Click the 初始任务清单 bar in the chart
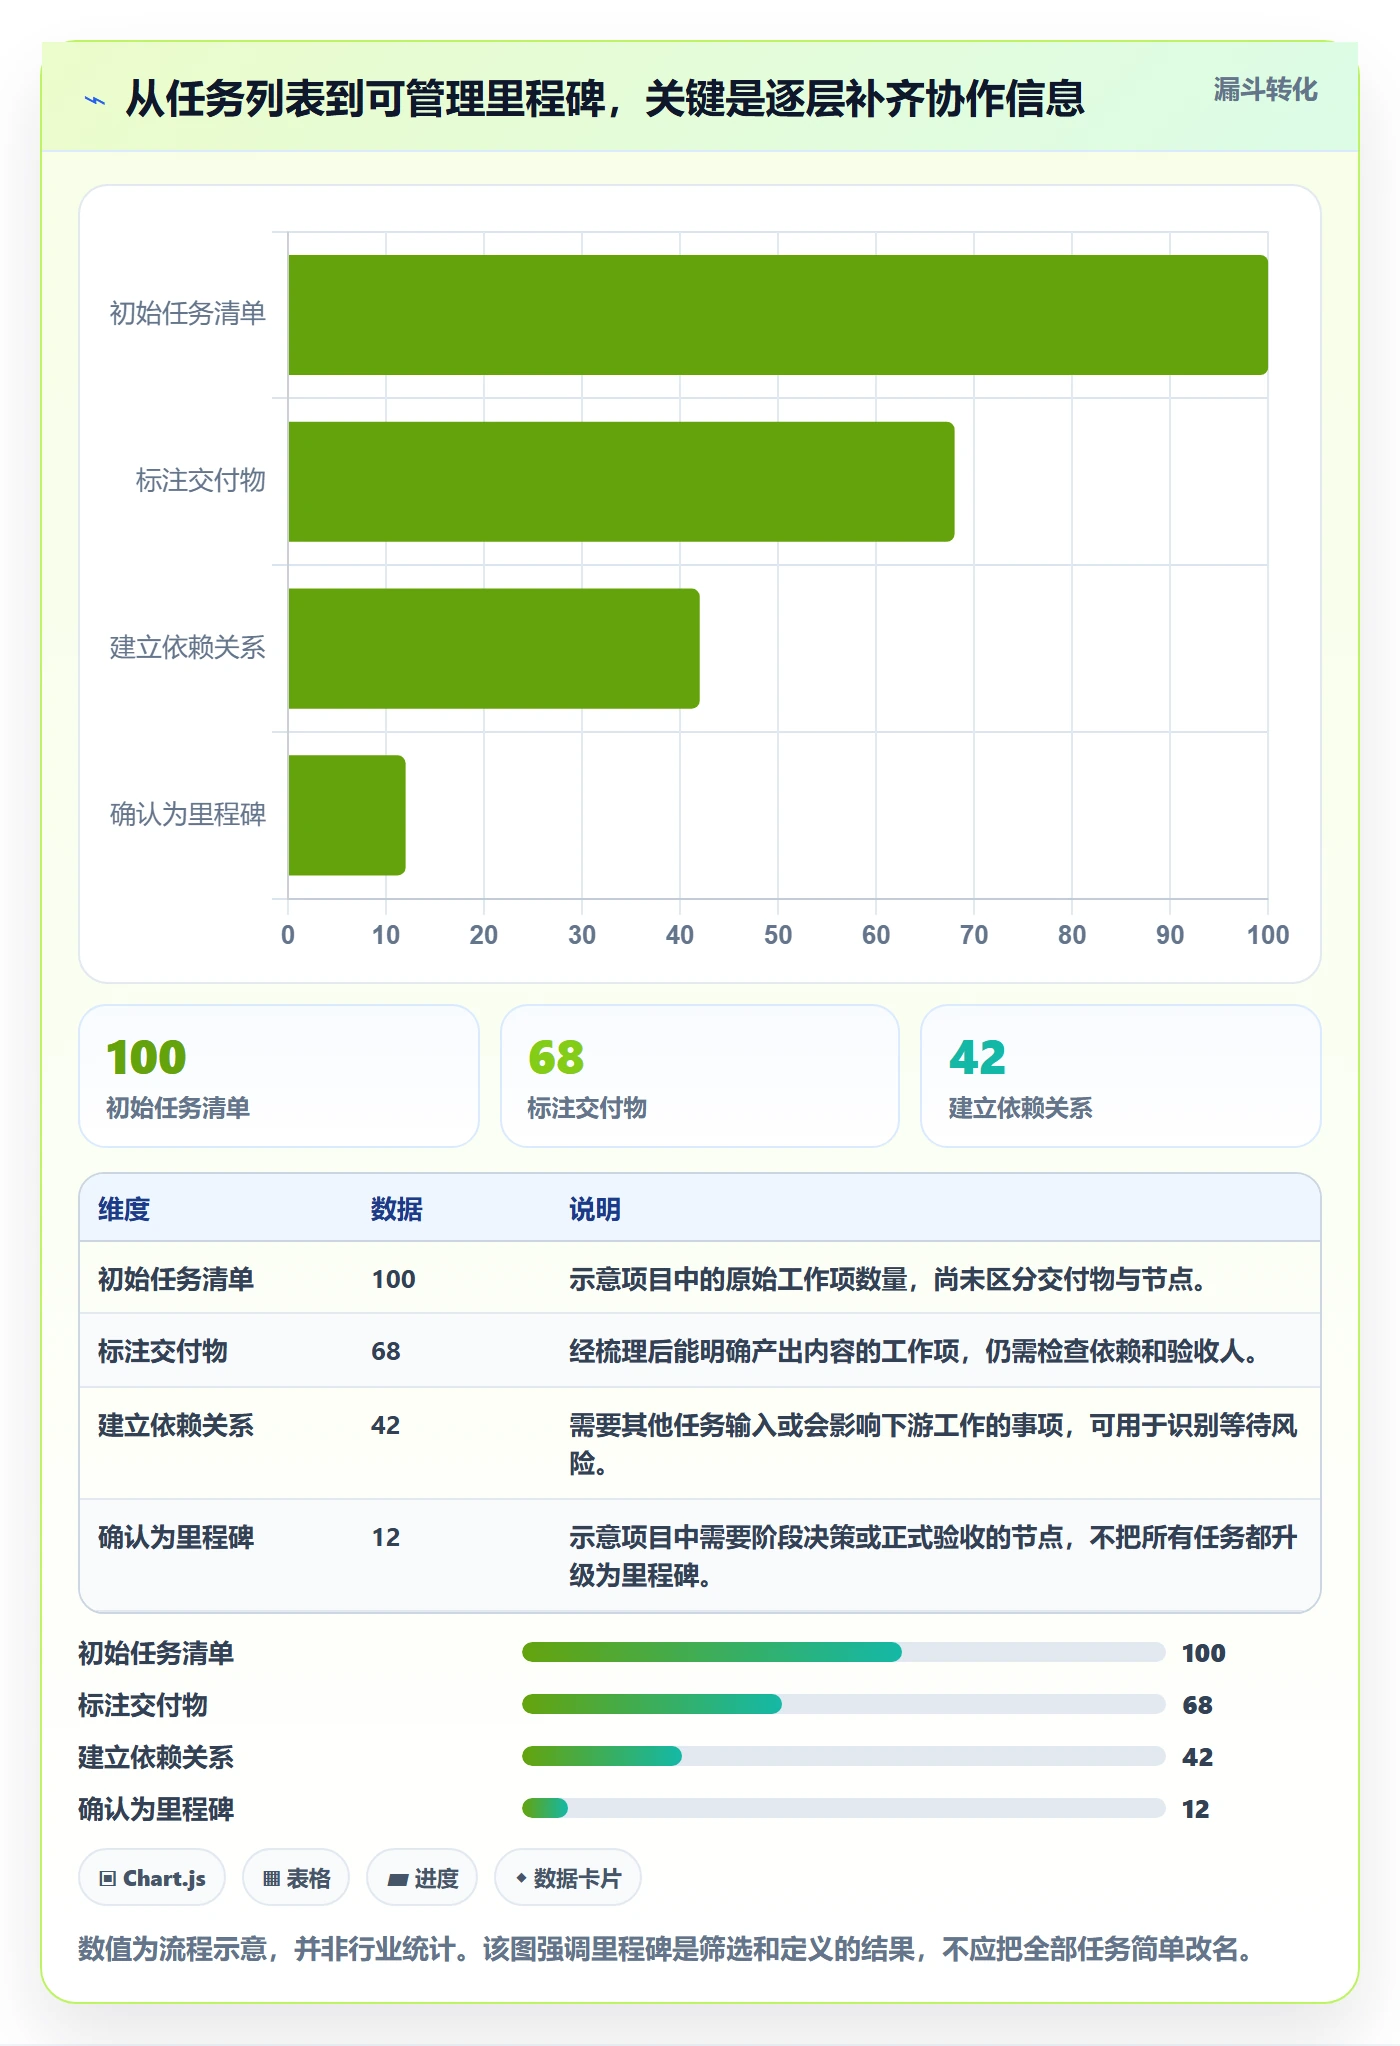 pyautogui.click(x=778, y=315)
